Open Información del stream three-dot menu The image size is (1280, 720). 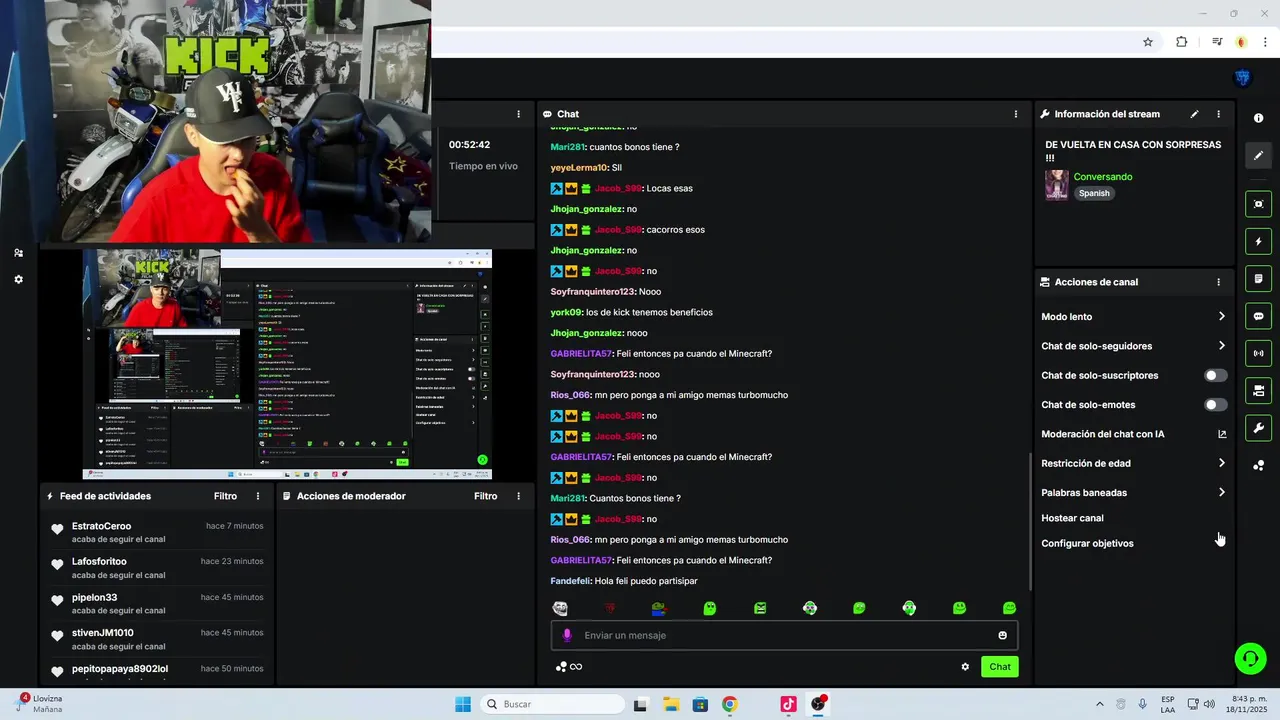pos(1218,114)
